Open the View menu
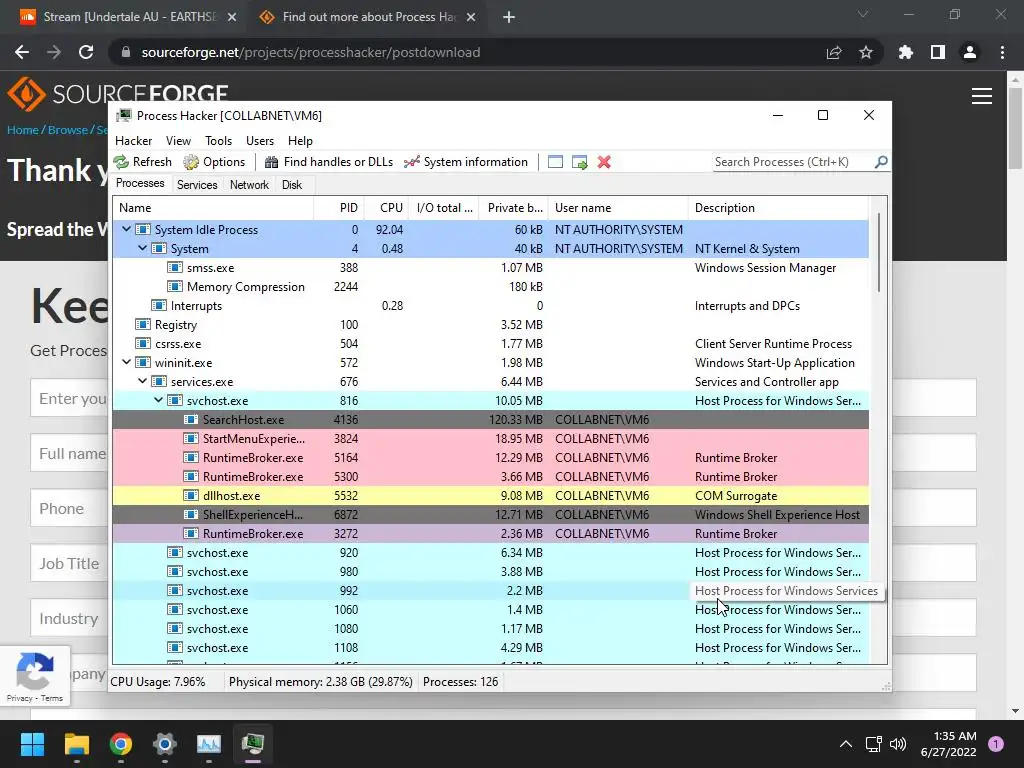The image size is (1024, 768). tap(178, 140)
